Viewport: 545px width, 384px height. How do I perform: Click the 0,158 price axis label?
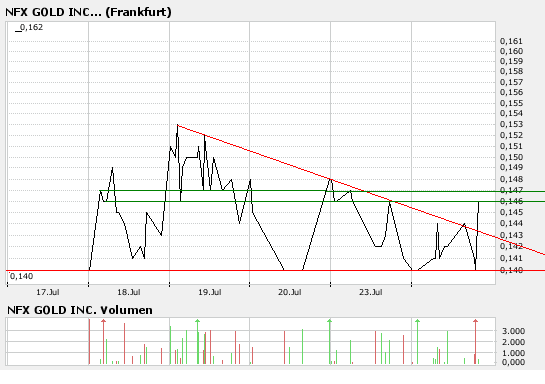click(x=511, y=72)
